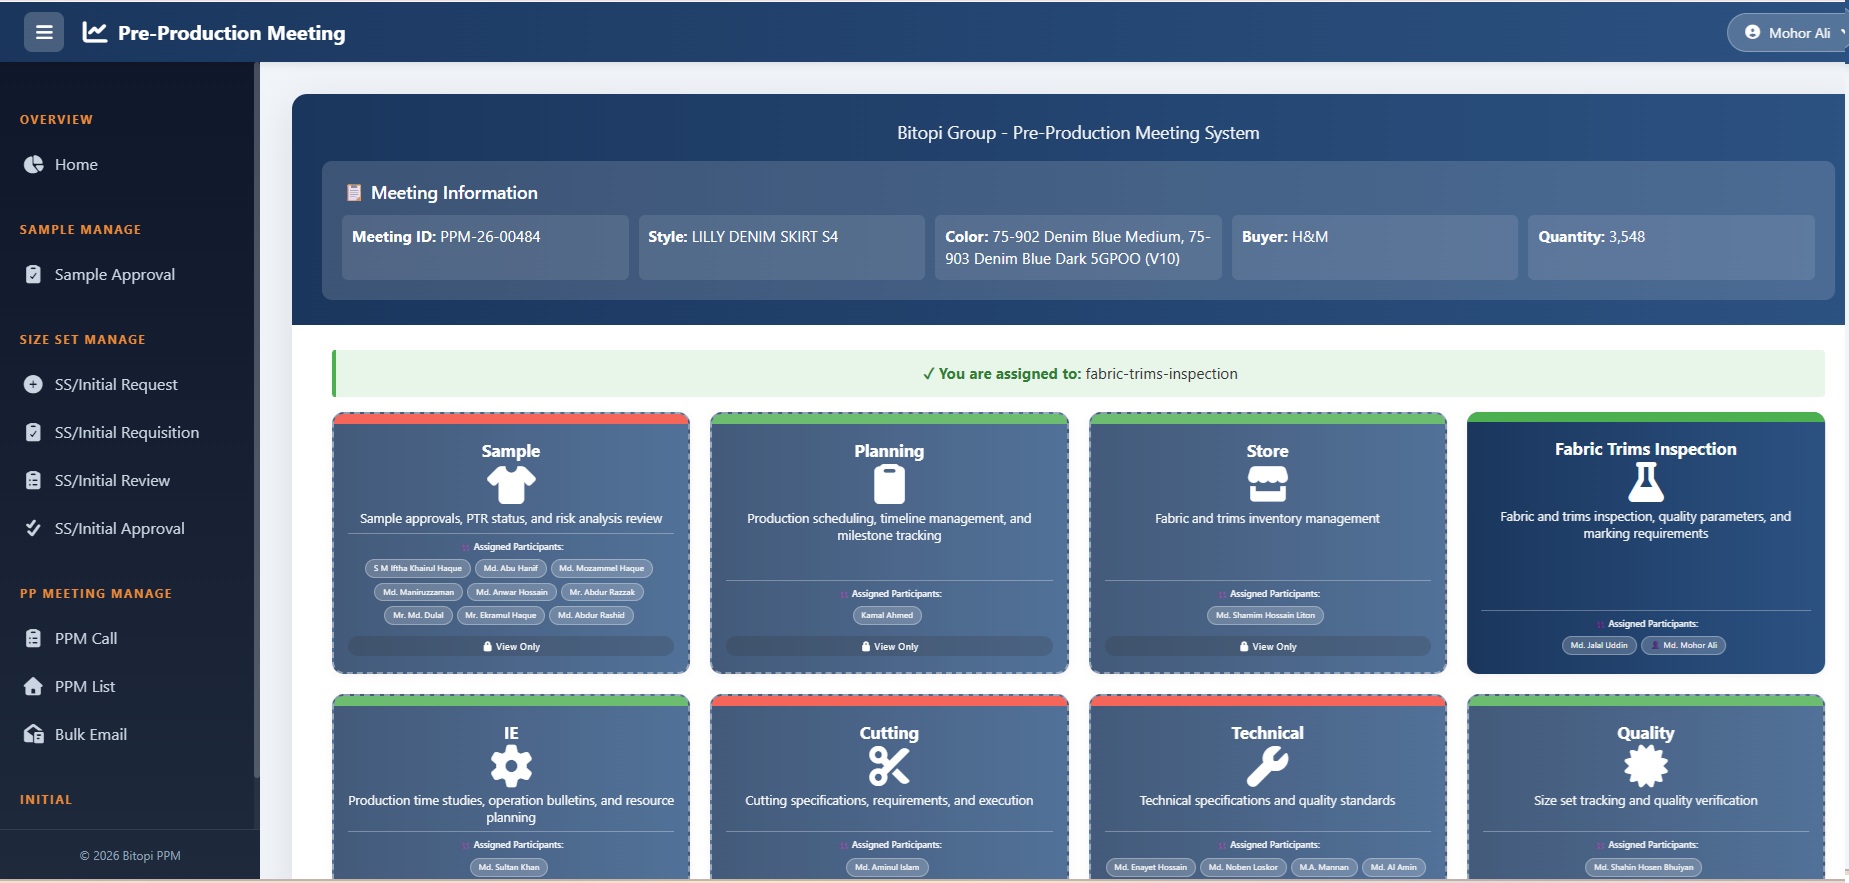
Task: Click the Cutting card scissors icon
Action: point(889,767)
